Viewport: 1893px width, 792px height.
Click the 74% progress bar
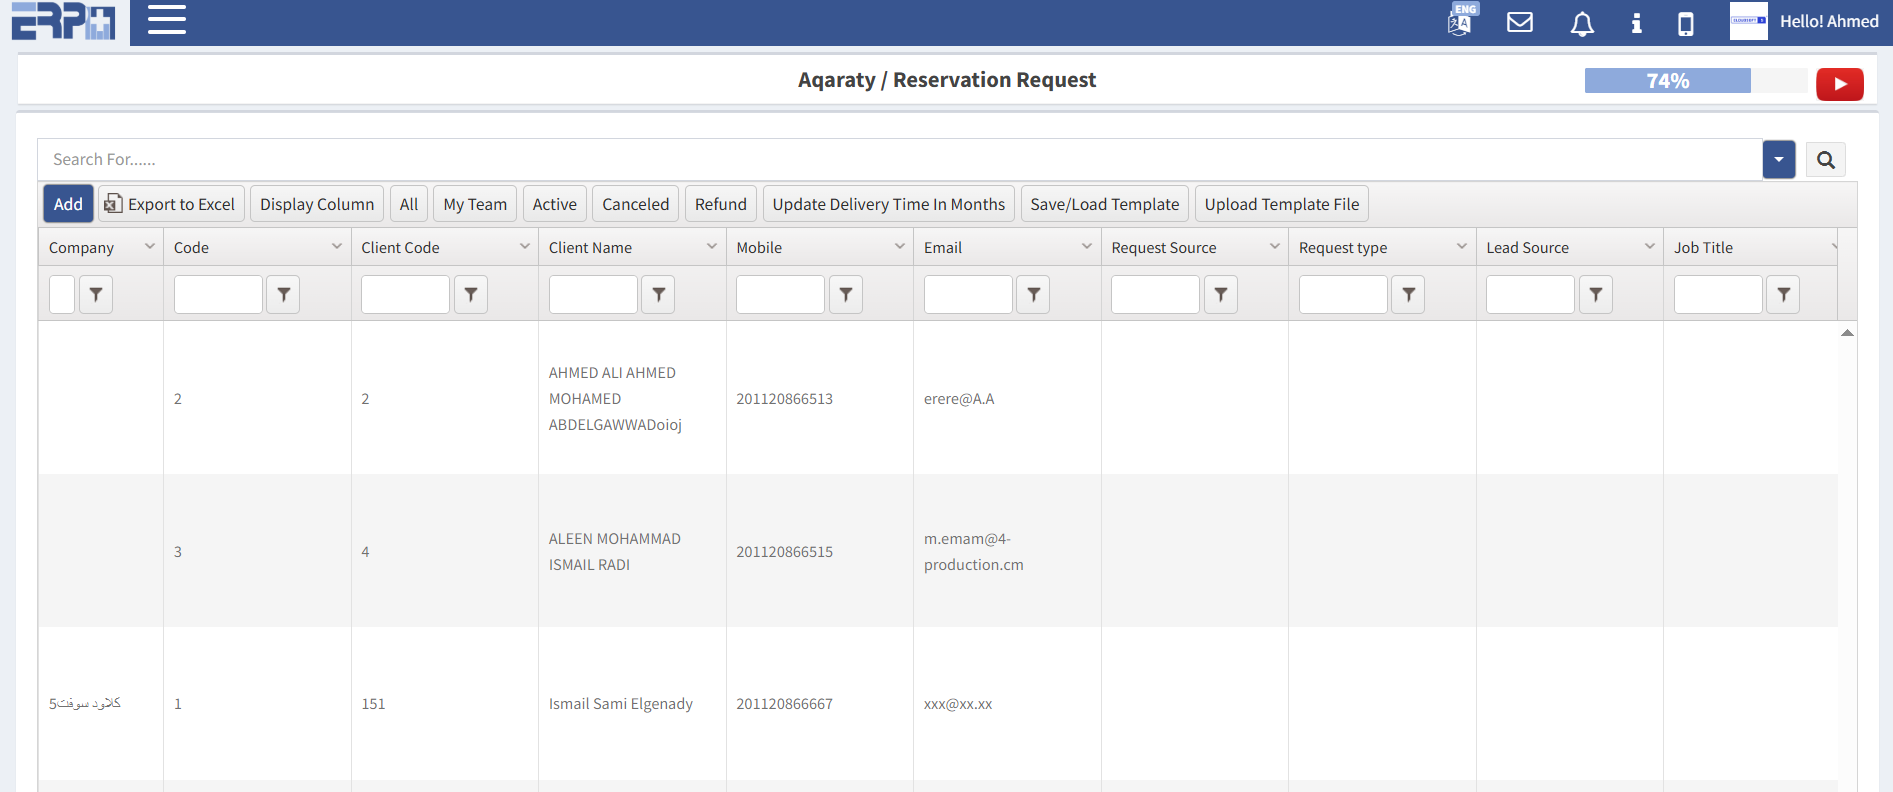1667,81
